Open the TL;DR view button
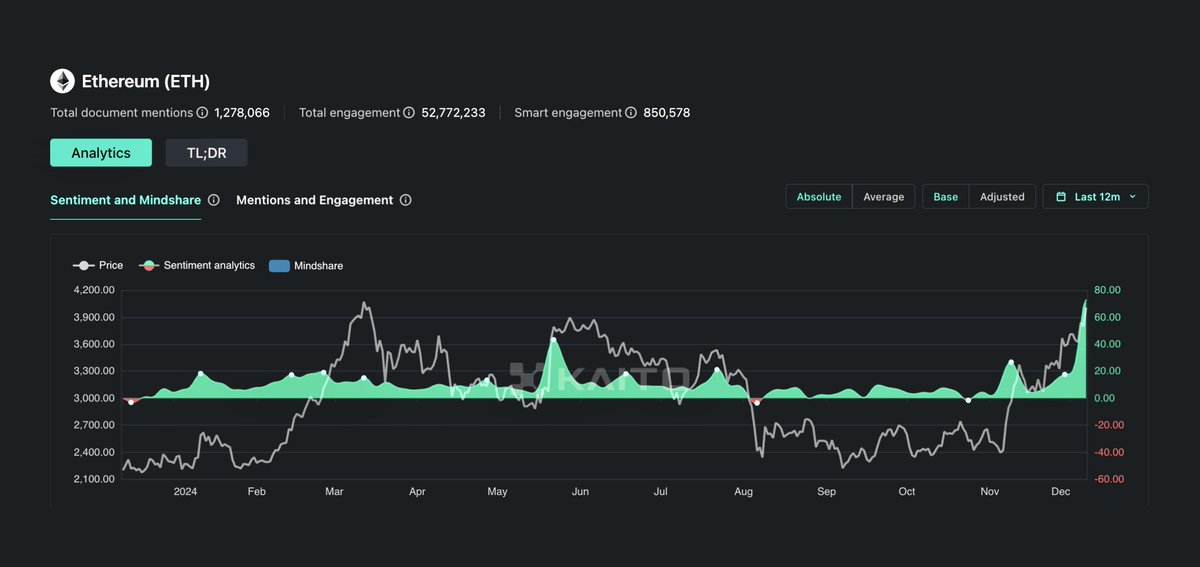The image size is (1200, 567). click(x=206, y=153)
